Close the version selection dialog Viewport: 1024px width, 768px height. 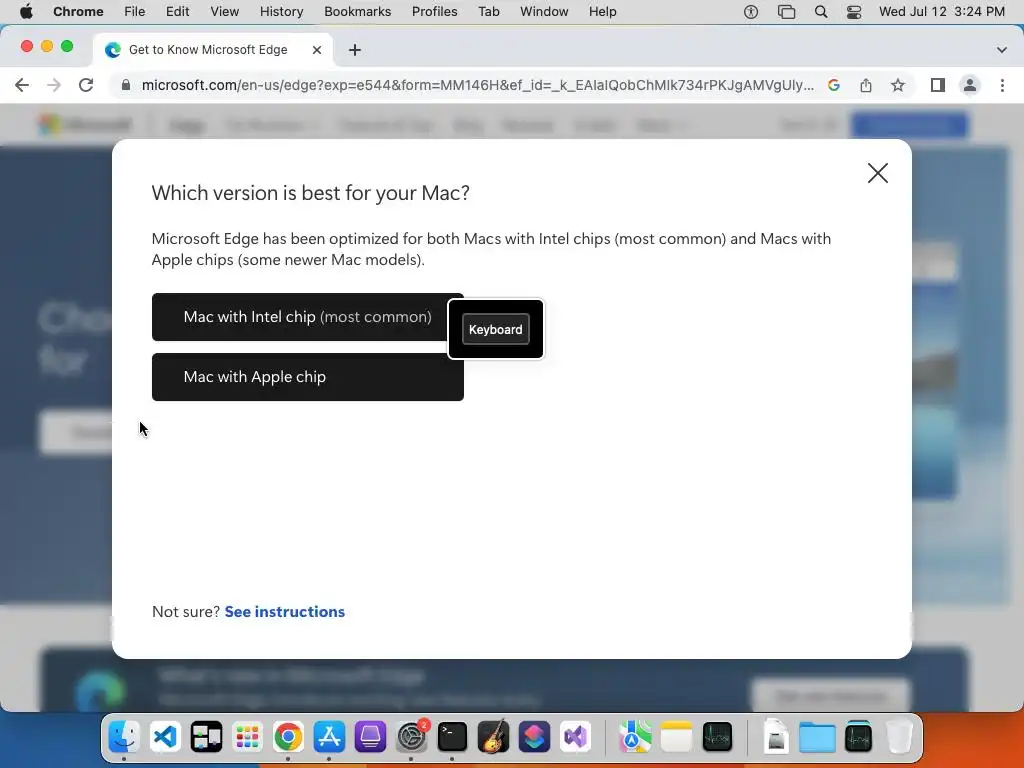click(x=878, y=173)
